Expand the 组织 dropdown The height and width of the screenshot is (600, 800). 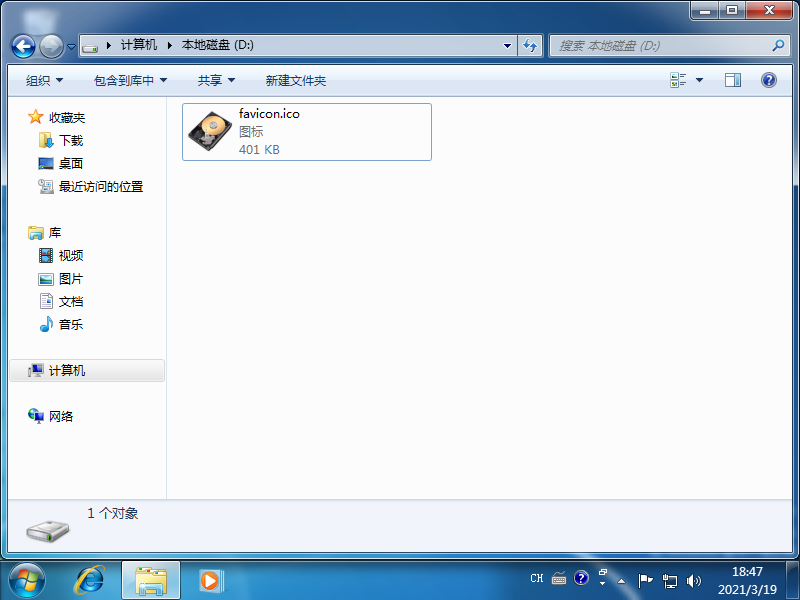(x=44, y=80)
